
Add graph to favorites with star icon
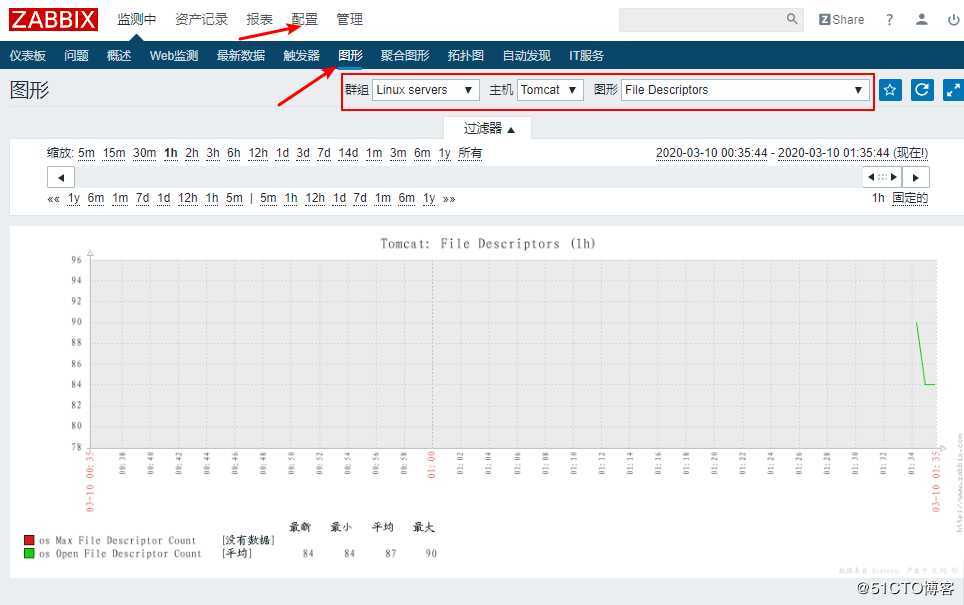click(889, 89)
